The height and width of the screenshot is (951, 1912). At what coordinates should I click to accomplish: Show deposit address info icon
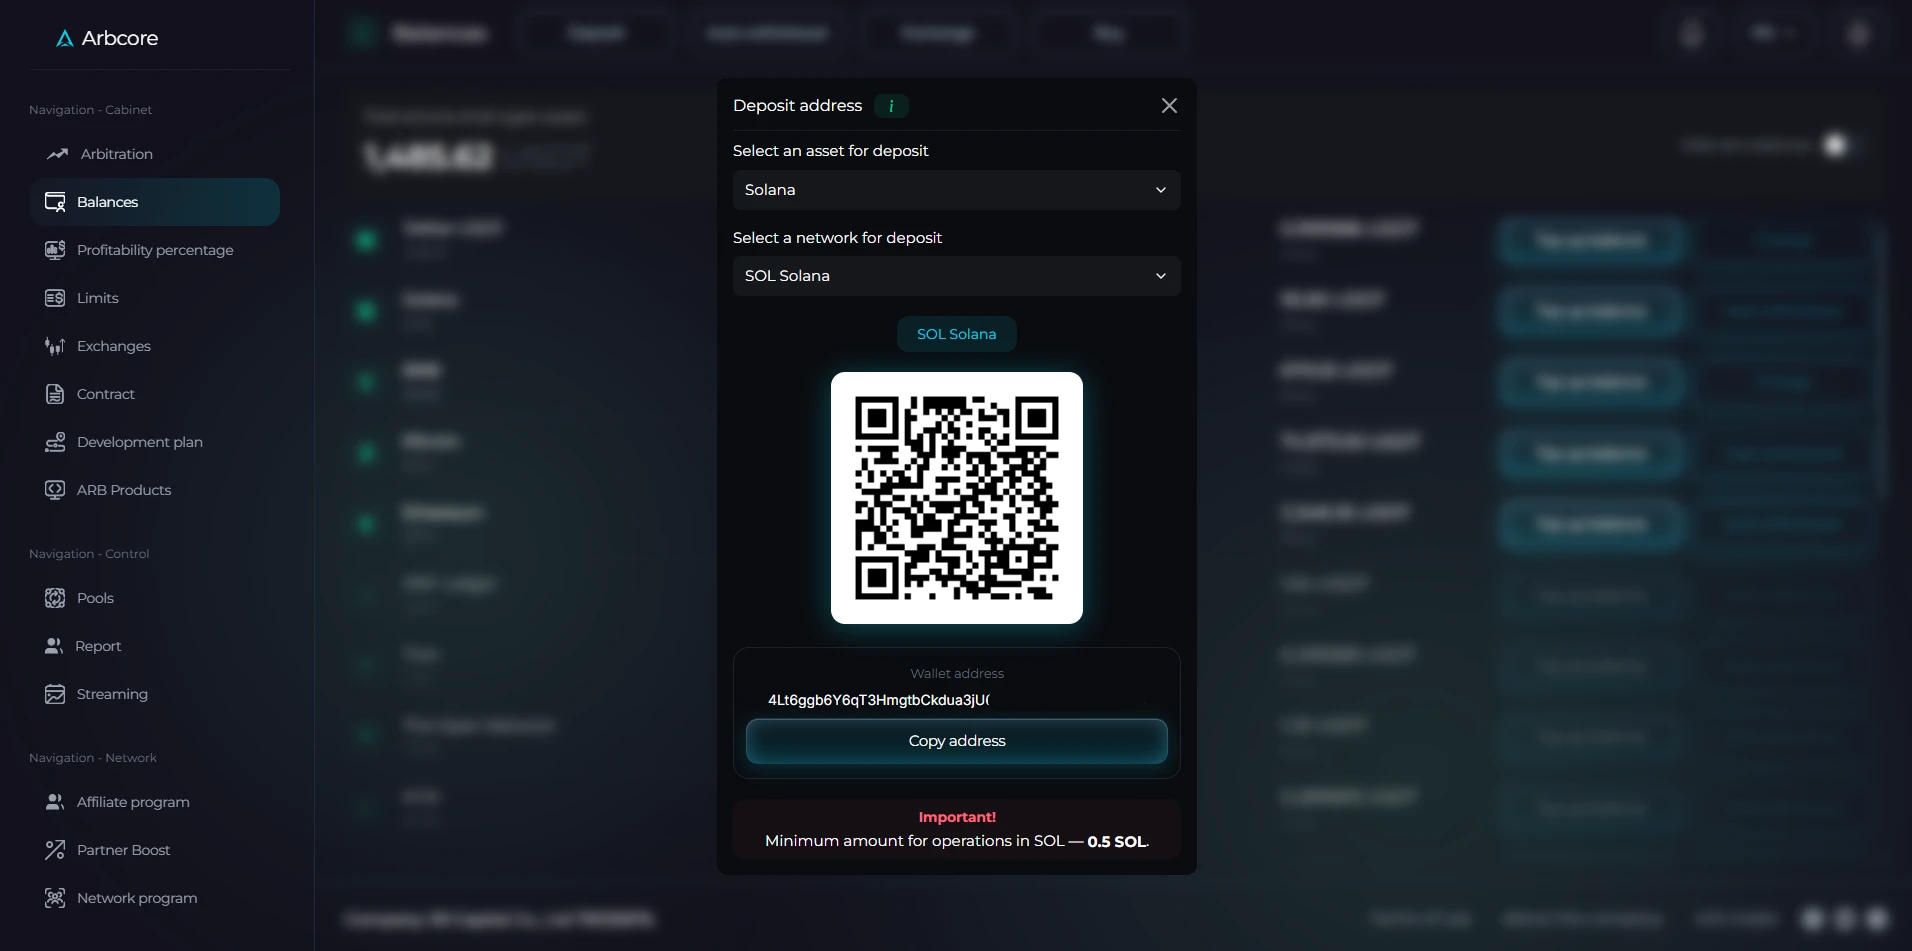pos(891,106)
